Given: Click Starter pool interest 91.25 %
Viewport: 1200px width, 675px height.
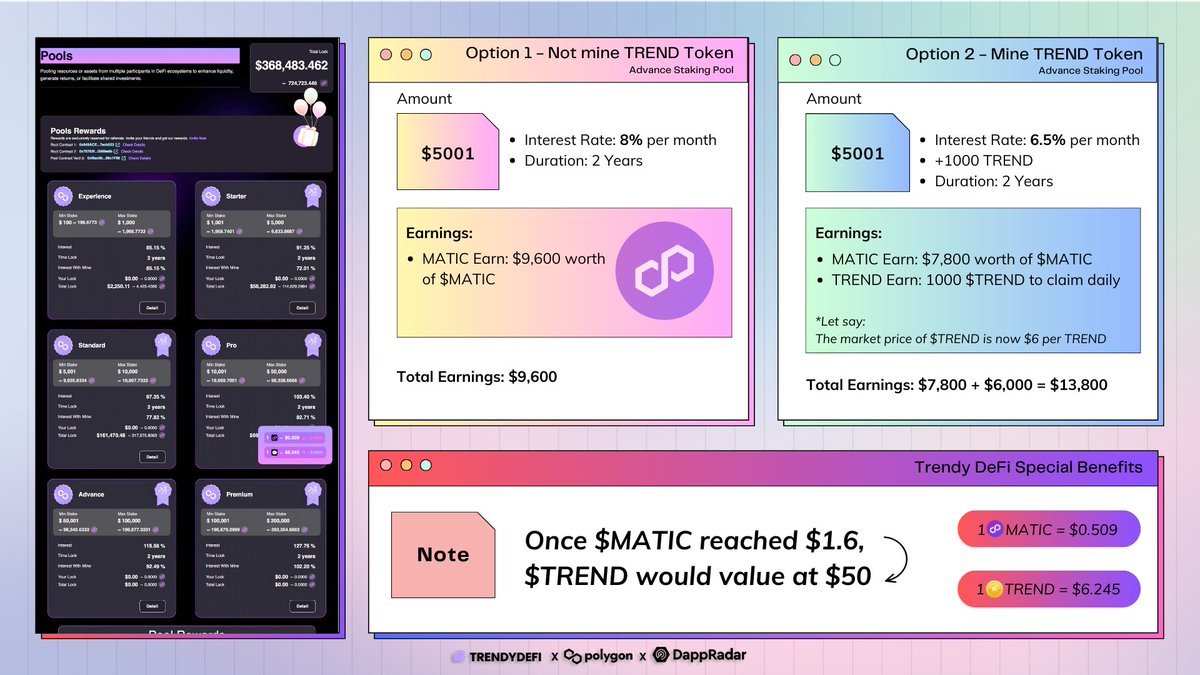Looking at the screenshot, I should click(306, 247).
